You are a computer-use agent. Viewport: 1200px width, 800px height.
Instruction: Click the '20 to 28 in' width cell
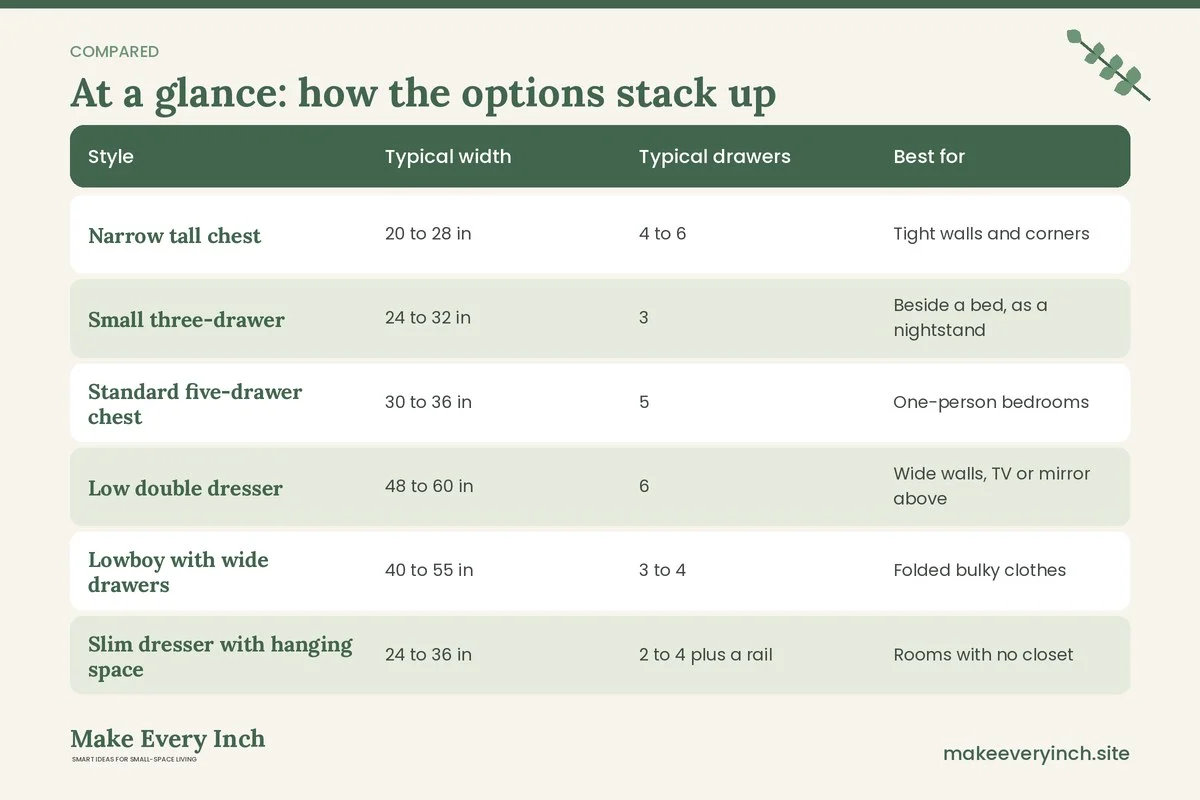pyautogui.click(x=428, y=234)
